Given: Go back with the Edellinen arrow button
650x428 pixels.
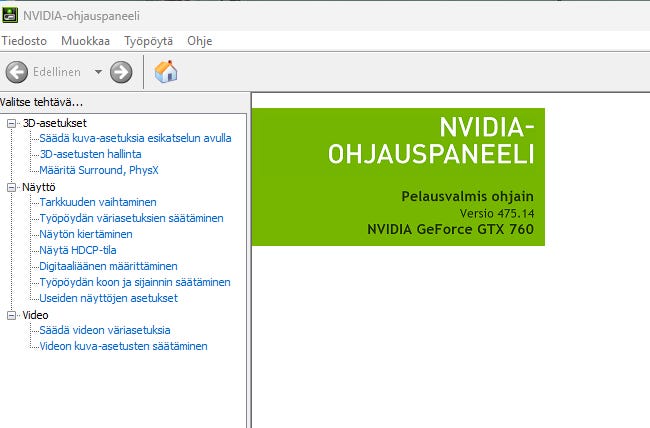Looking at the screenshot, I should pos(17,72).
